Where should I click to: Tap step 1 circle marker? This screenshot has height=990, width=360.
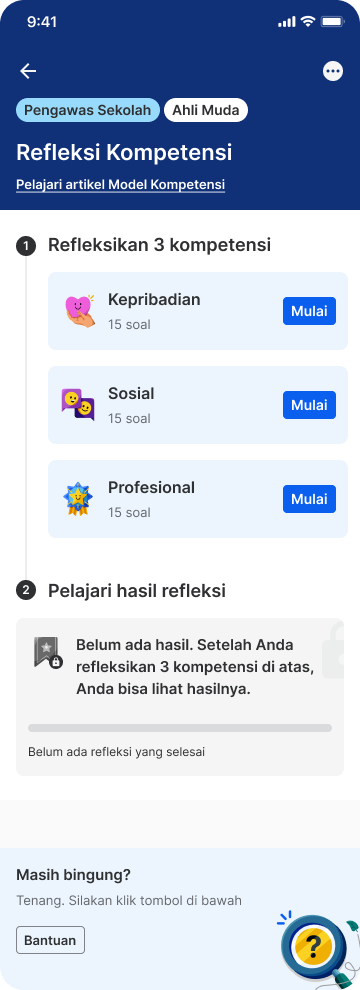[x=26, y=245]
